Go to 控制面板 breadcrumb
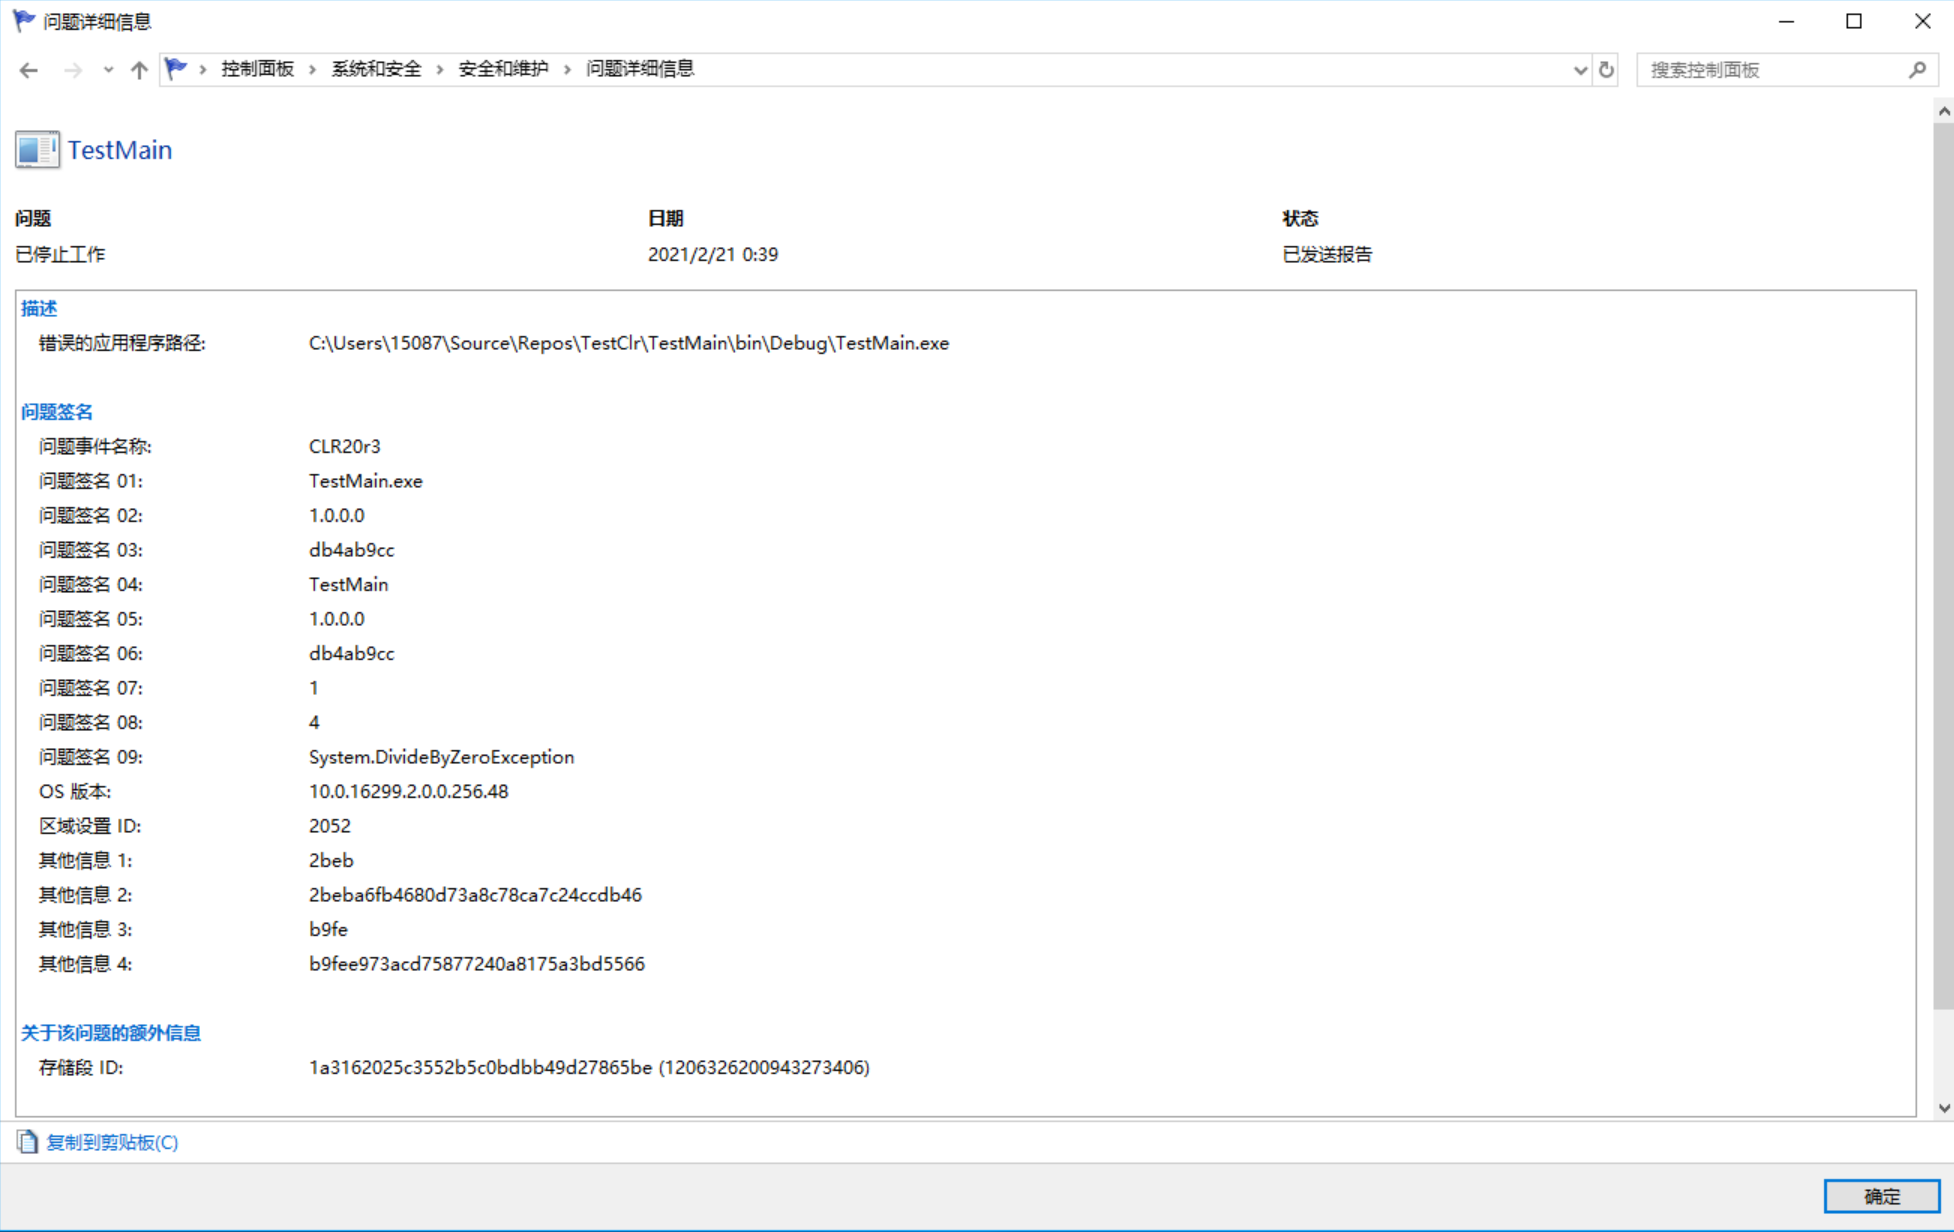 pos(257,69)
